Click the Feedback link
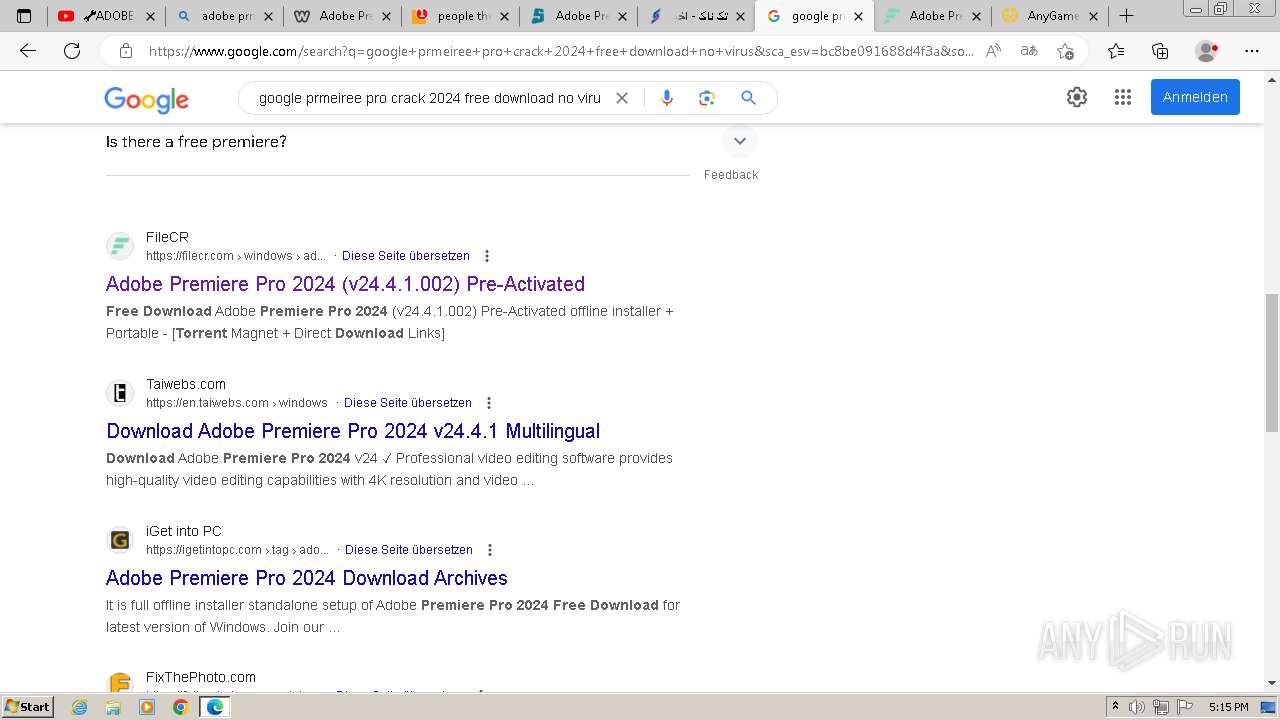This screenshot has width=1280, height=720. (731, 175)
